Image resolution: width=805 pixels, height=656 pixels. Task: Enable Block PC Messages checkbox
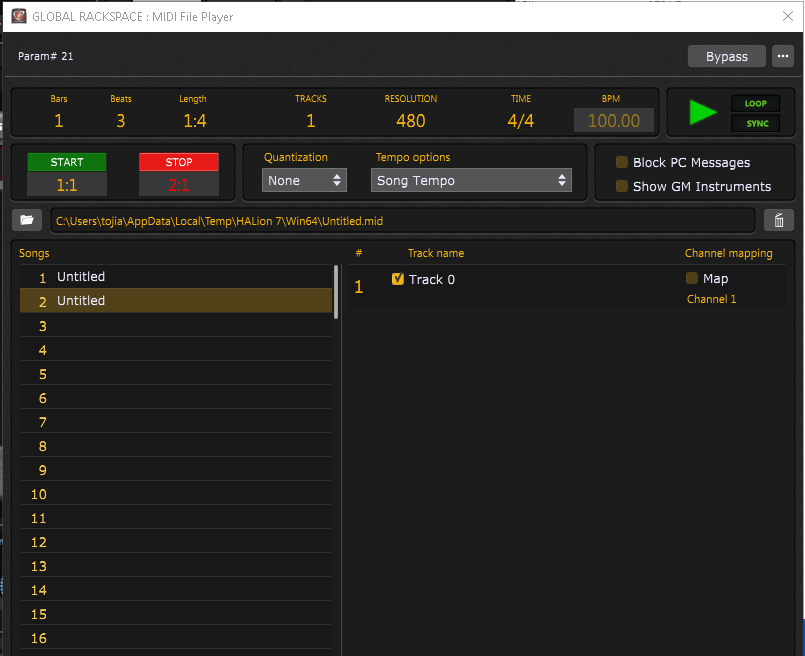pos(622,162)
